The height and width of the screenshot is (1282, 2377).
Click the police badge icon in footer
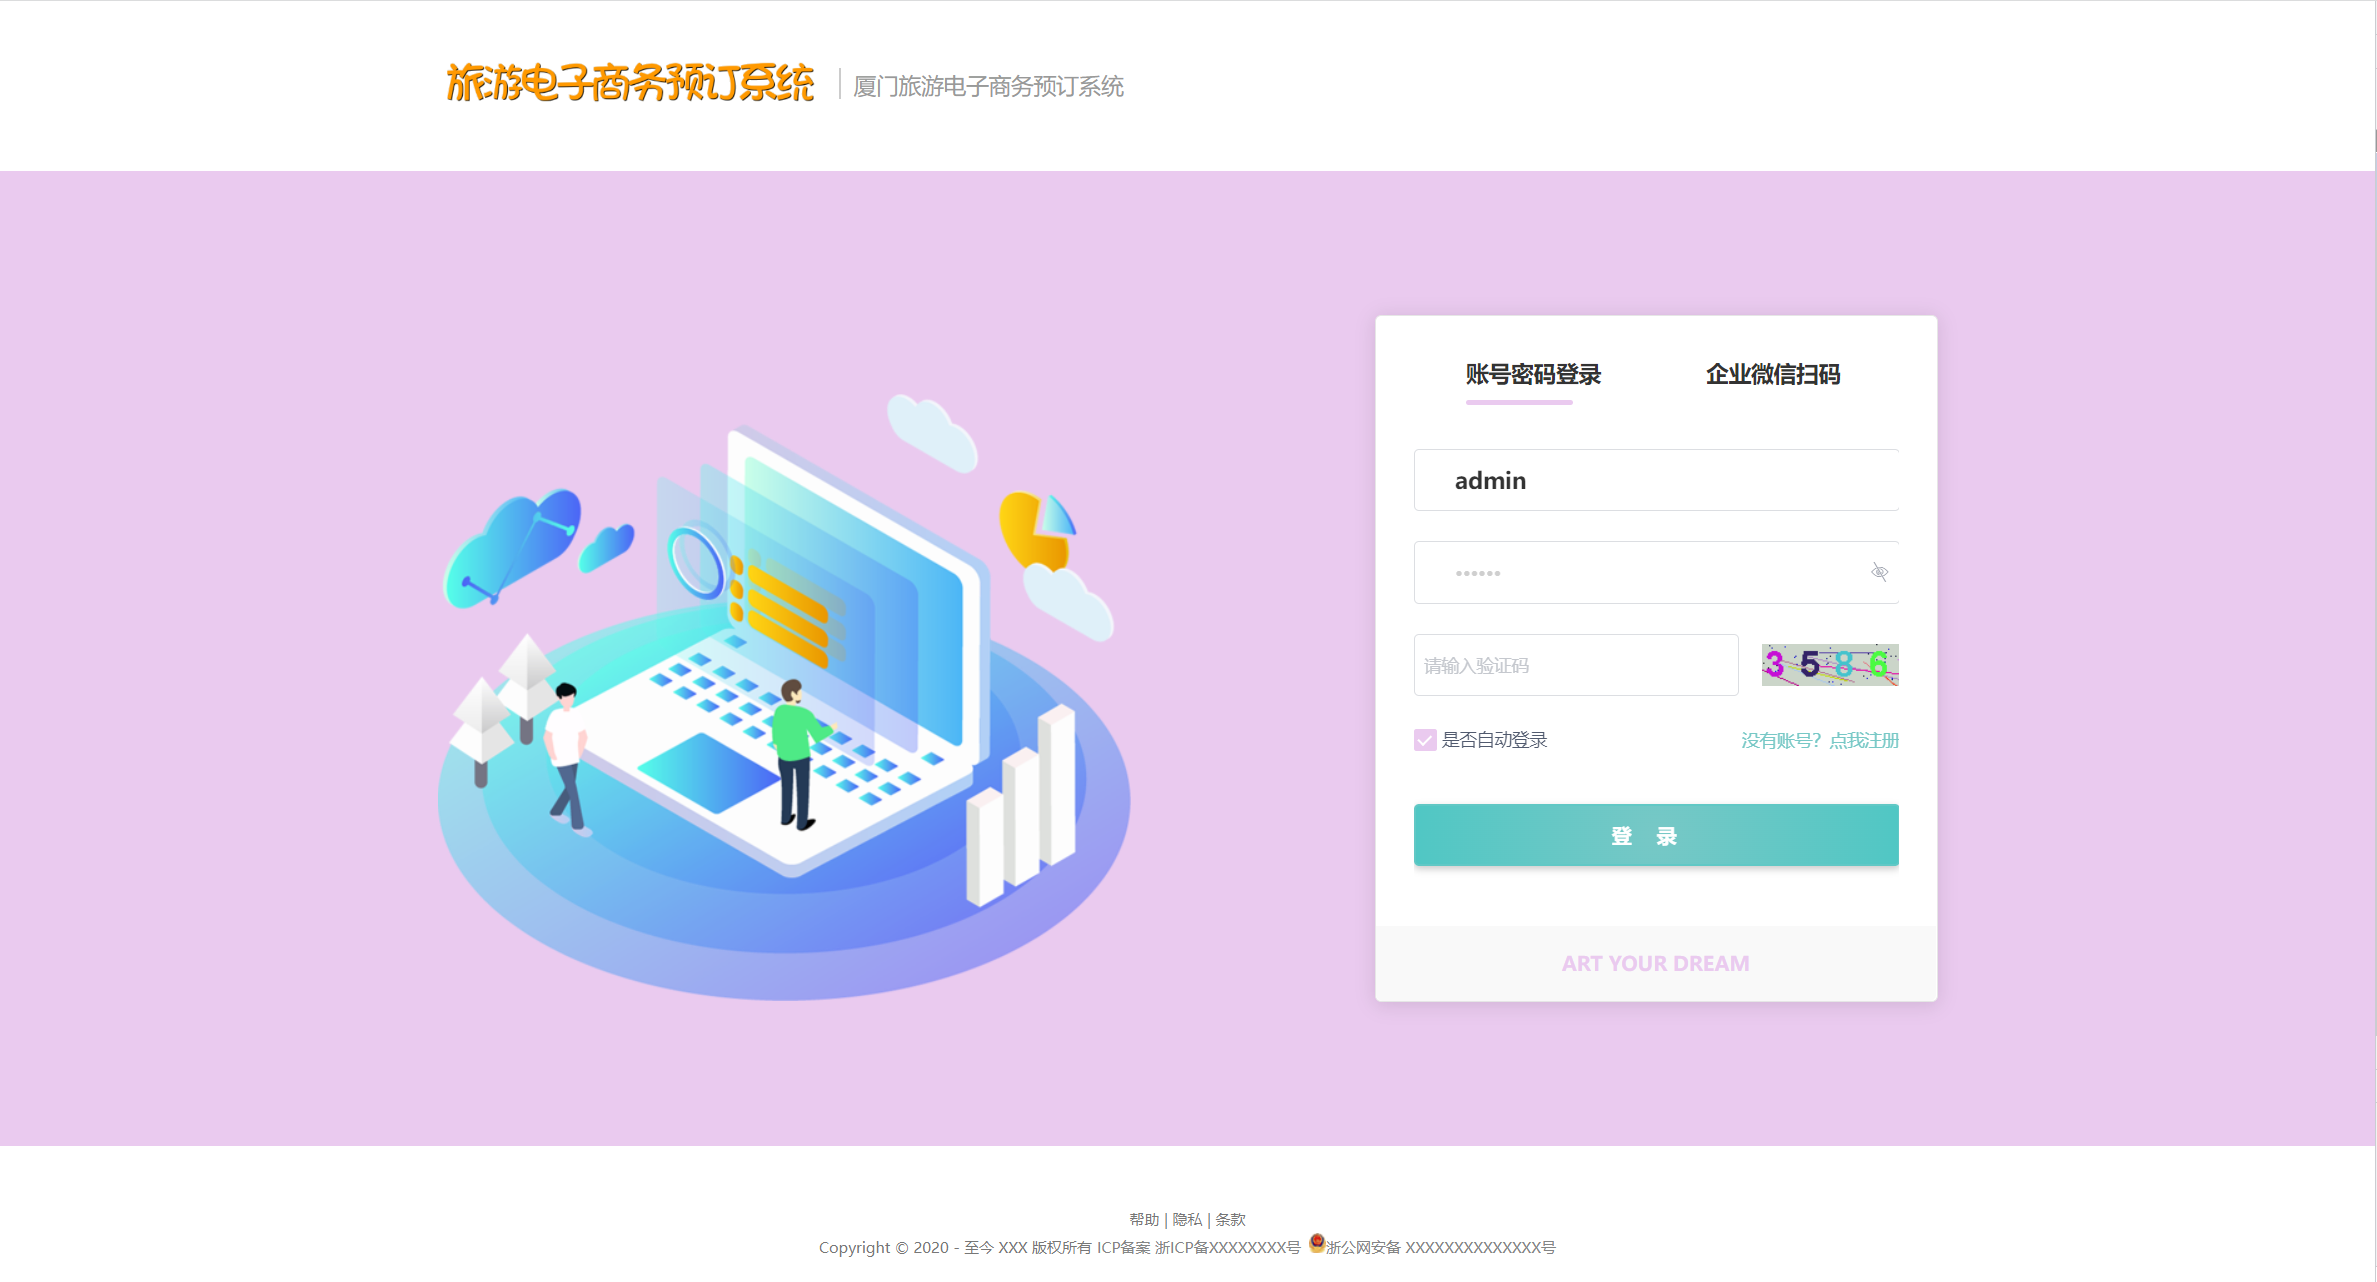pos(1317,1243)
